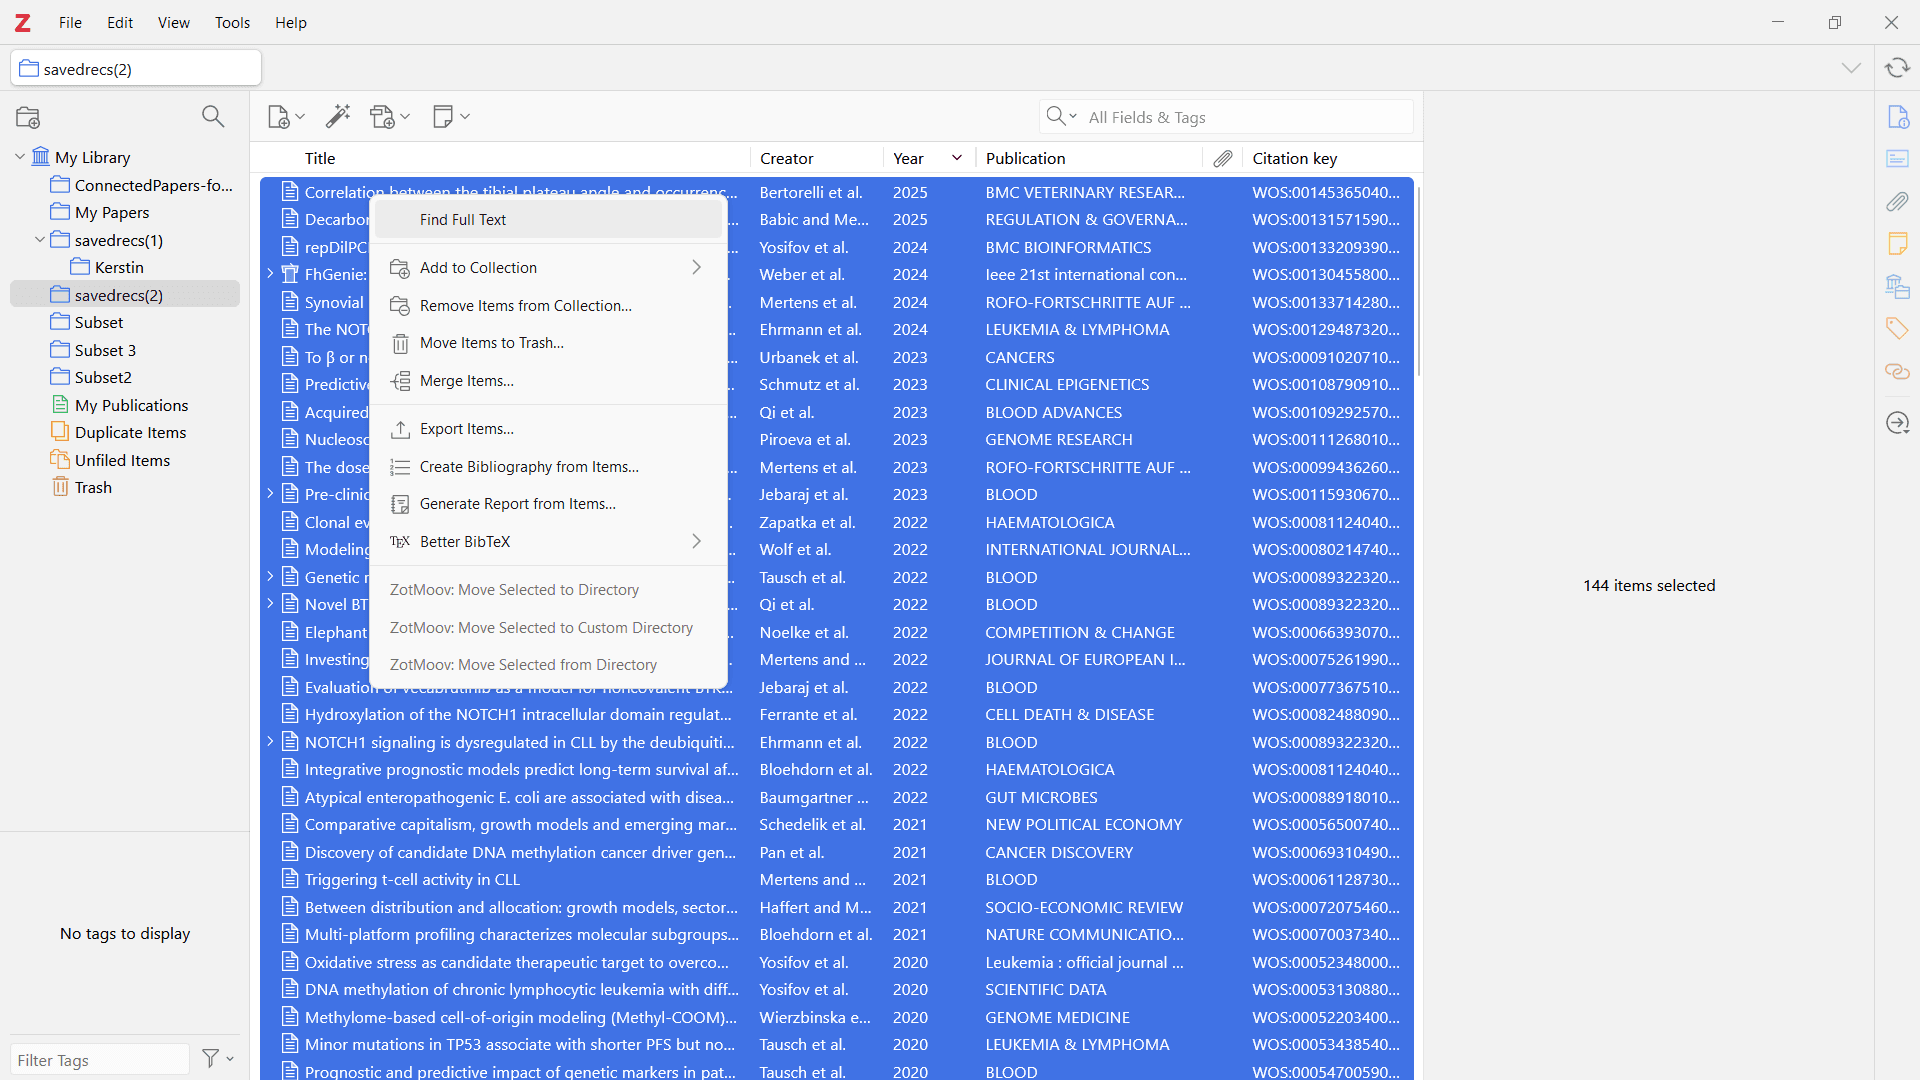Click the attachment column paperclip header
The image size is (1920, 1080).
pyautogui.click(x=1223, y=158)
